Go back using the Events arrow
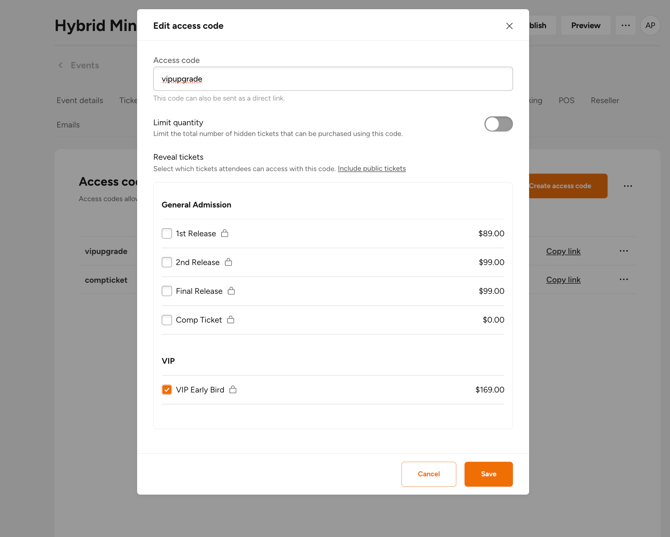Screen dimensions: 670x537 pyautogui.click(x=60, y=65)
